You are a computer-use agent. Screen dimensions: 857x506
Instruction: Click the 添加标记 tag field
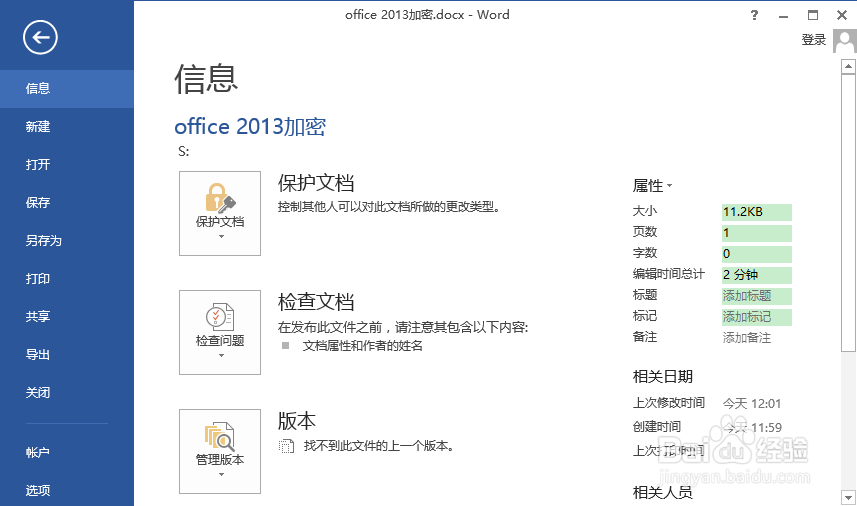[756, 317]
